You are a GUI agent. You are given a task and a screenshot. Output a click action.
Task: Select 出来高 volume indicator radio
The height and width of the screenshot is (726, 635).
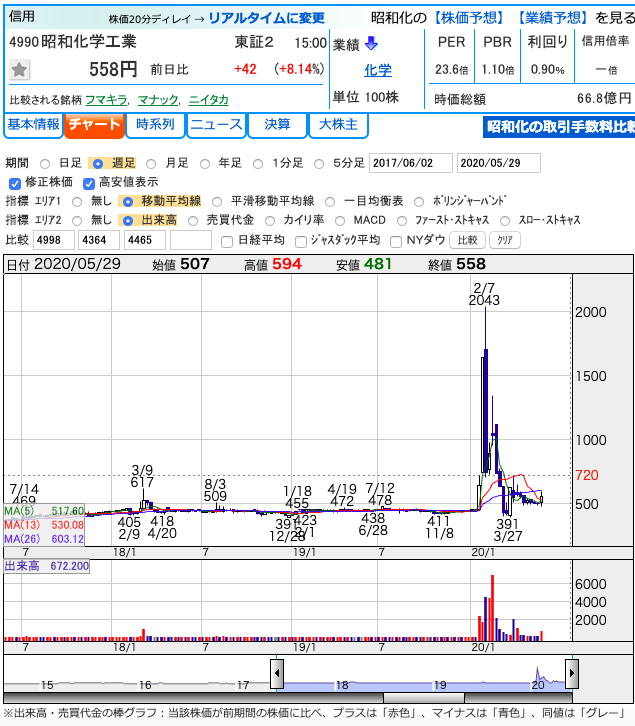[x=128, y=221]
